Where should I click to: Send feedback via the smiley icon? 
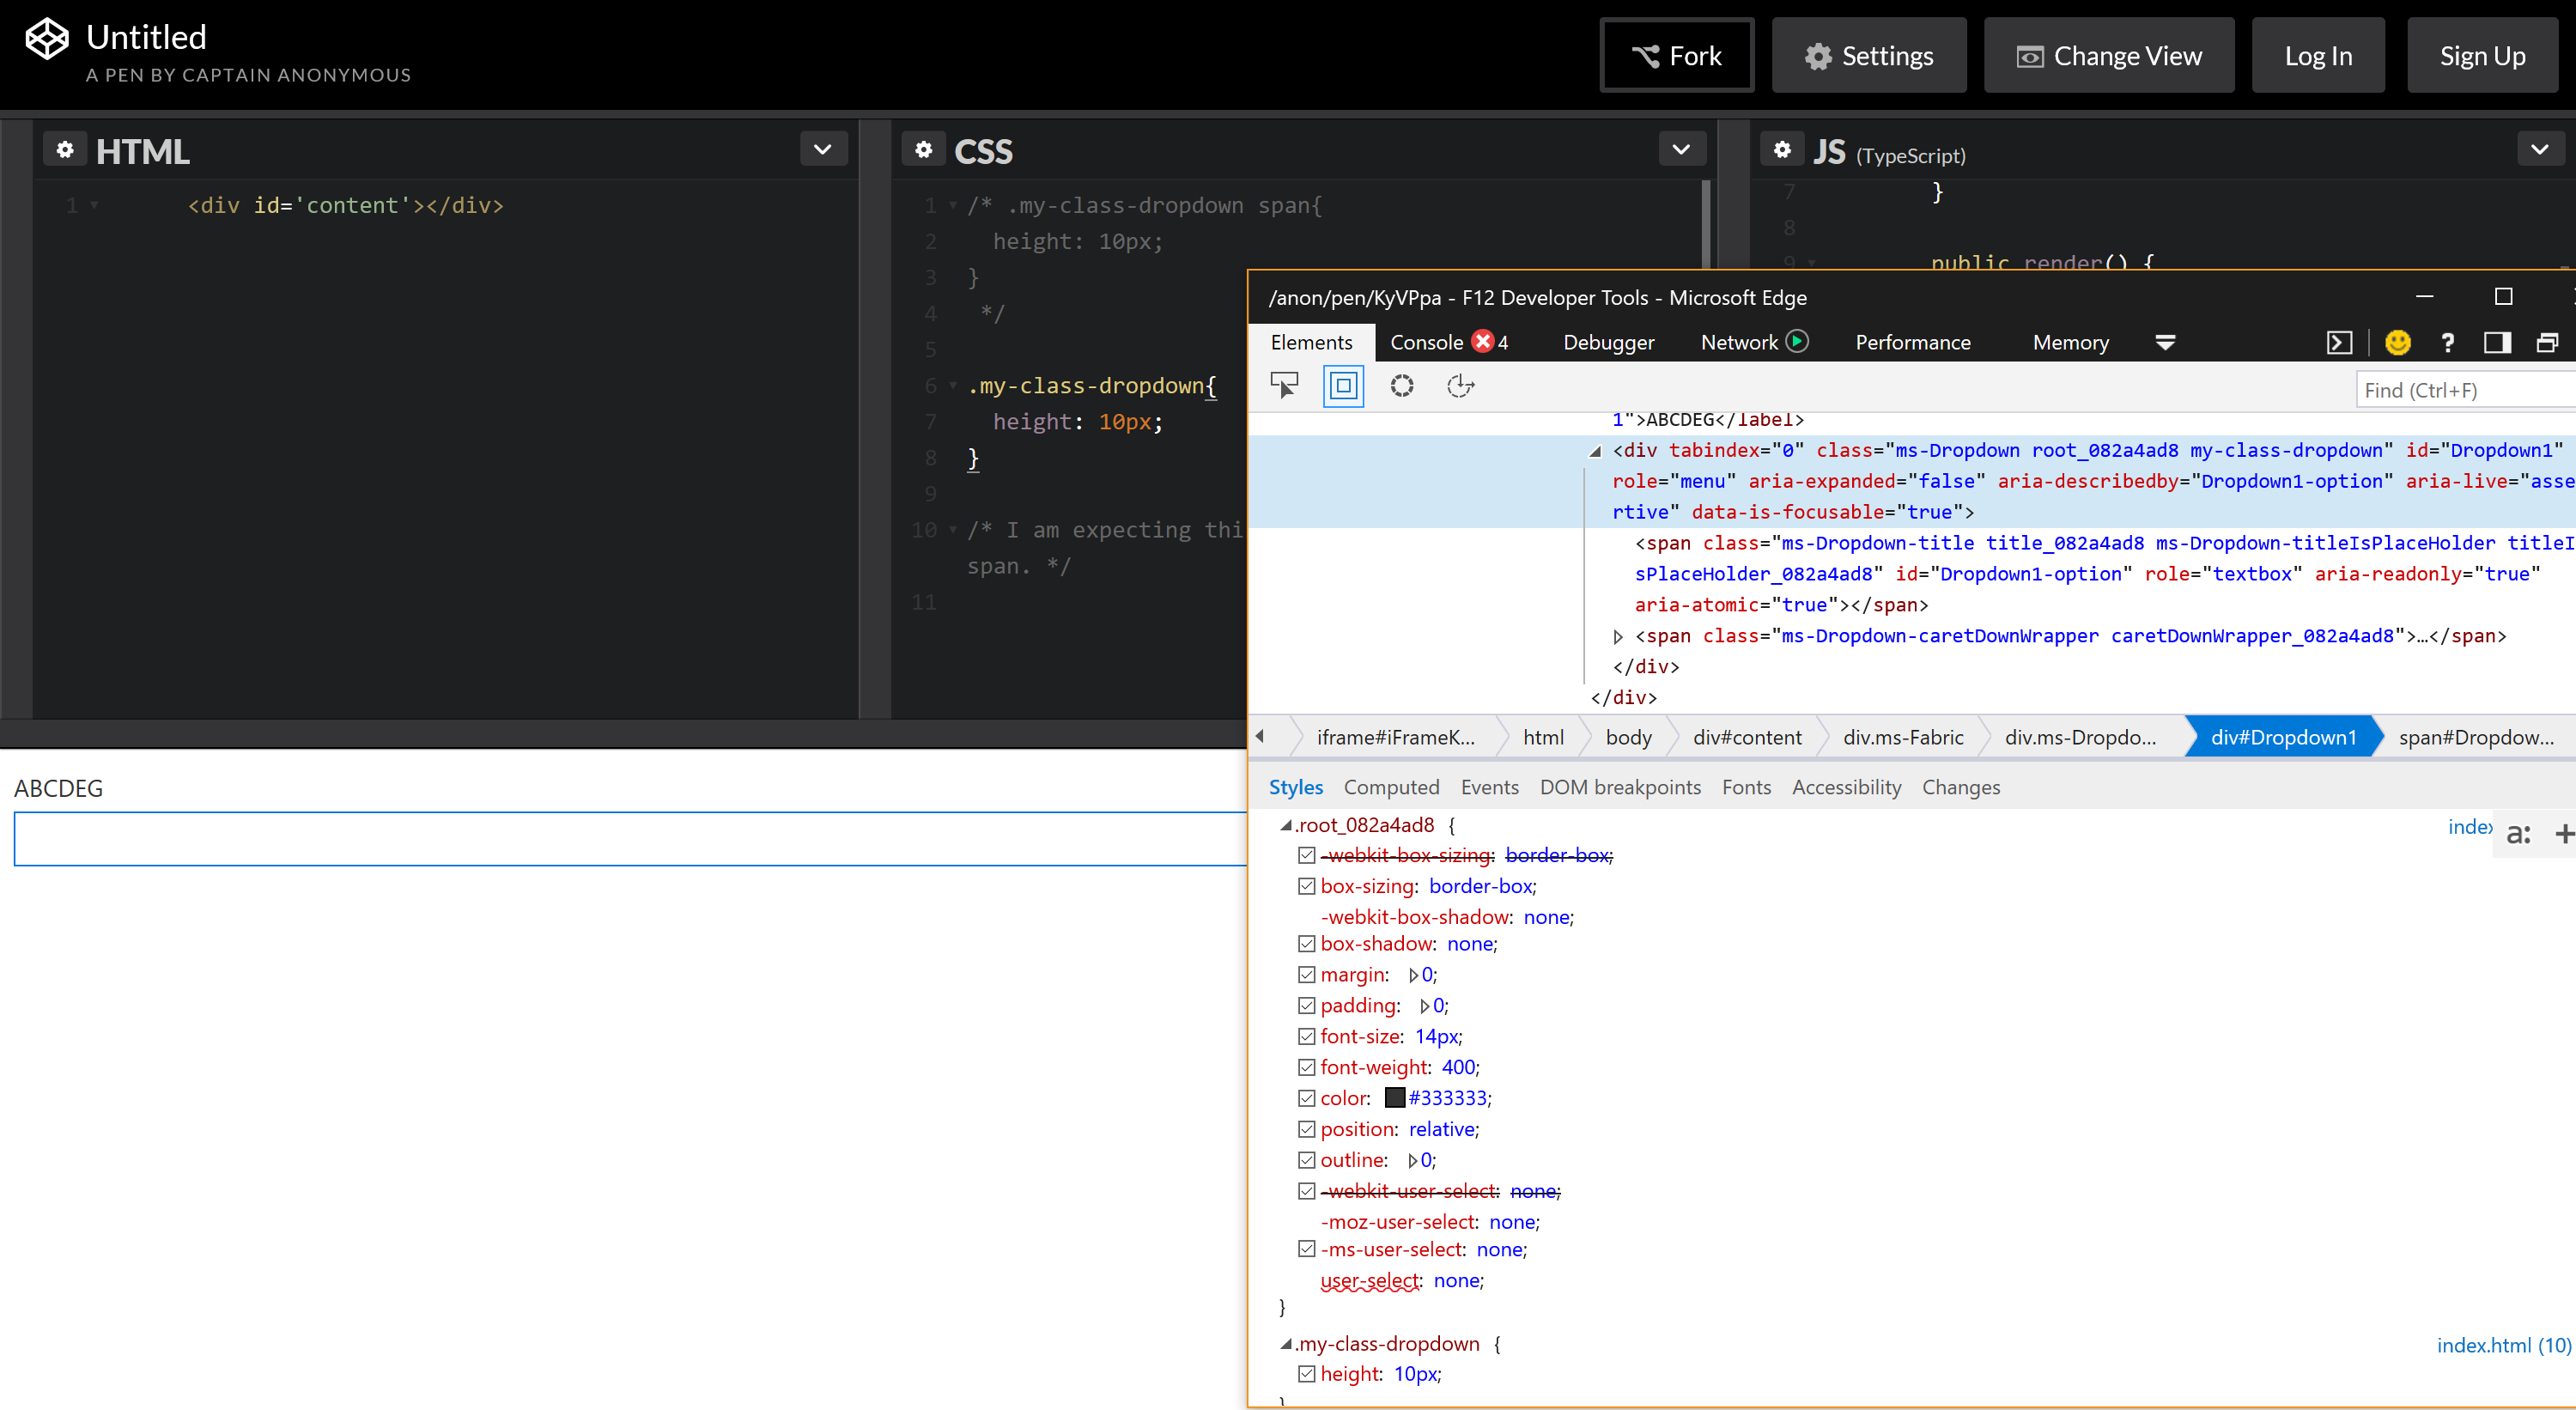point(2399,342)
